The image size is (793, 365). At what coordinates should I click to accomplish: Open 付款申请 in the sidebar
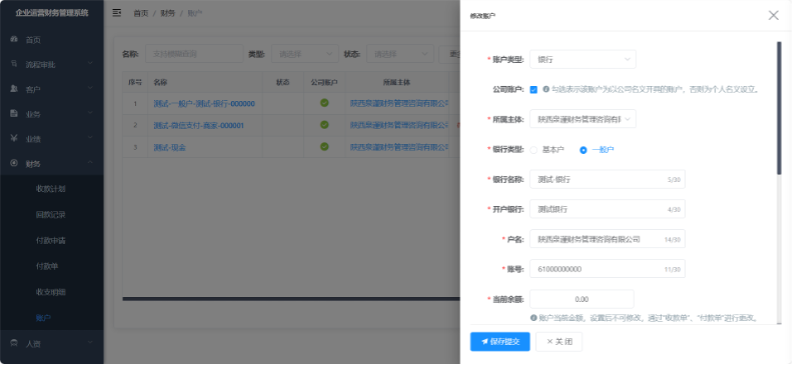(52, 241)
